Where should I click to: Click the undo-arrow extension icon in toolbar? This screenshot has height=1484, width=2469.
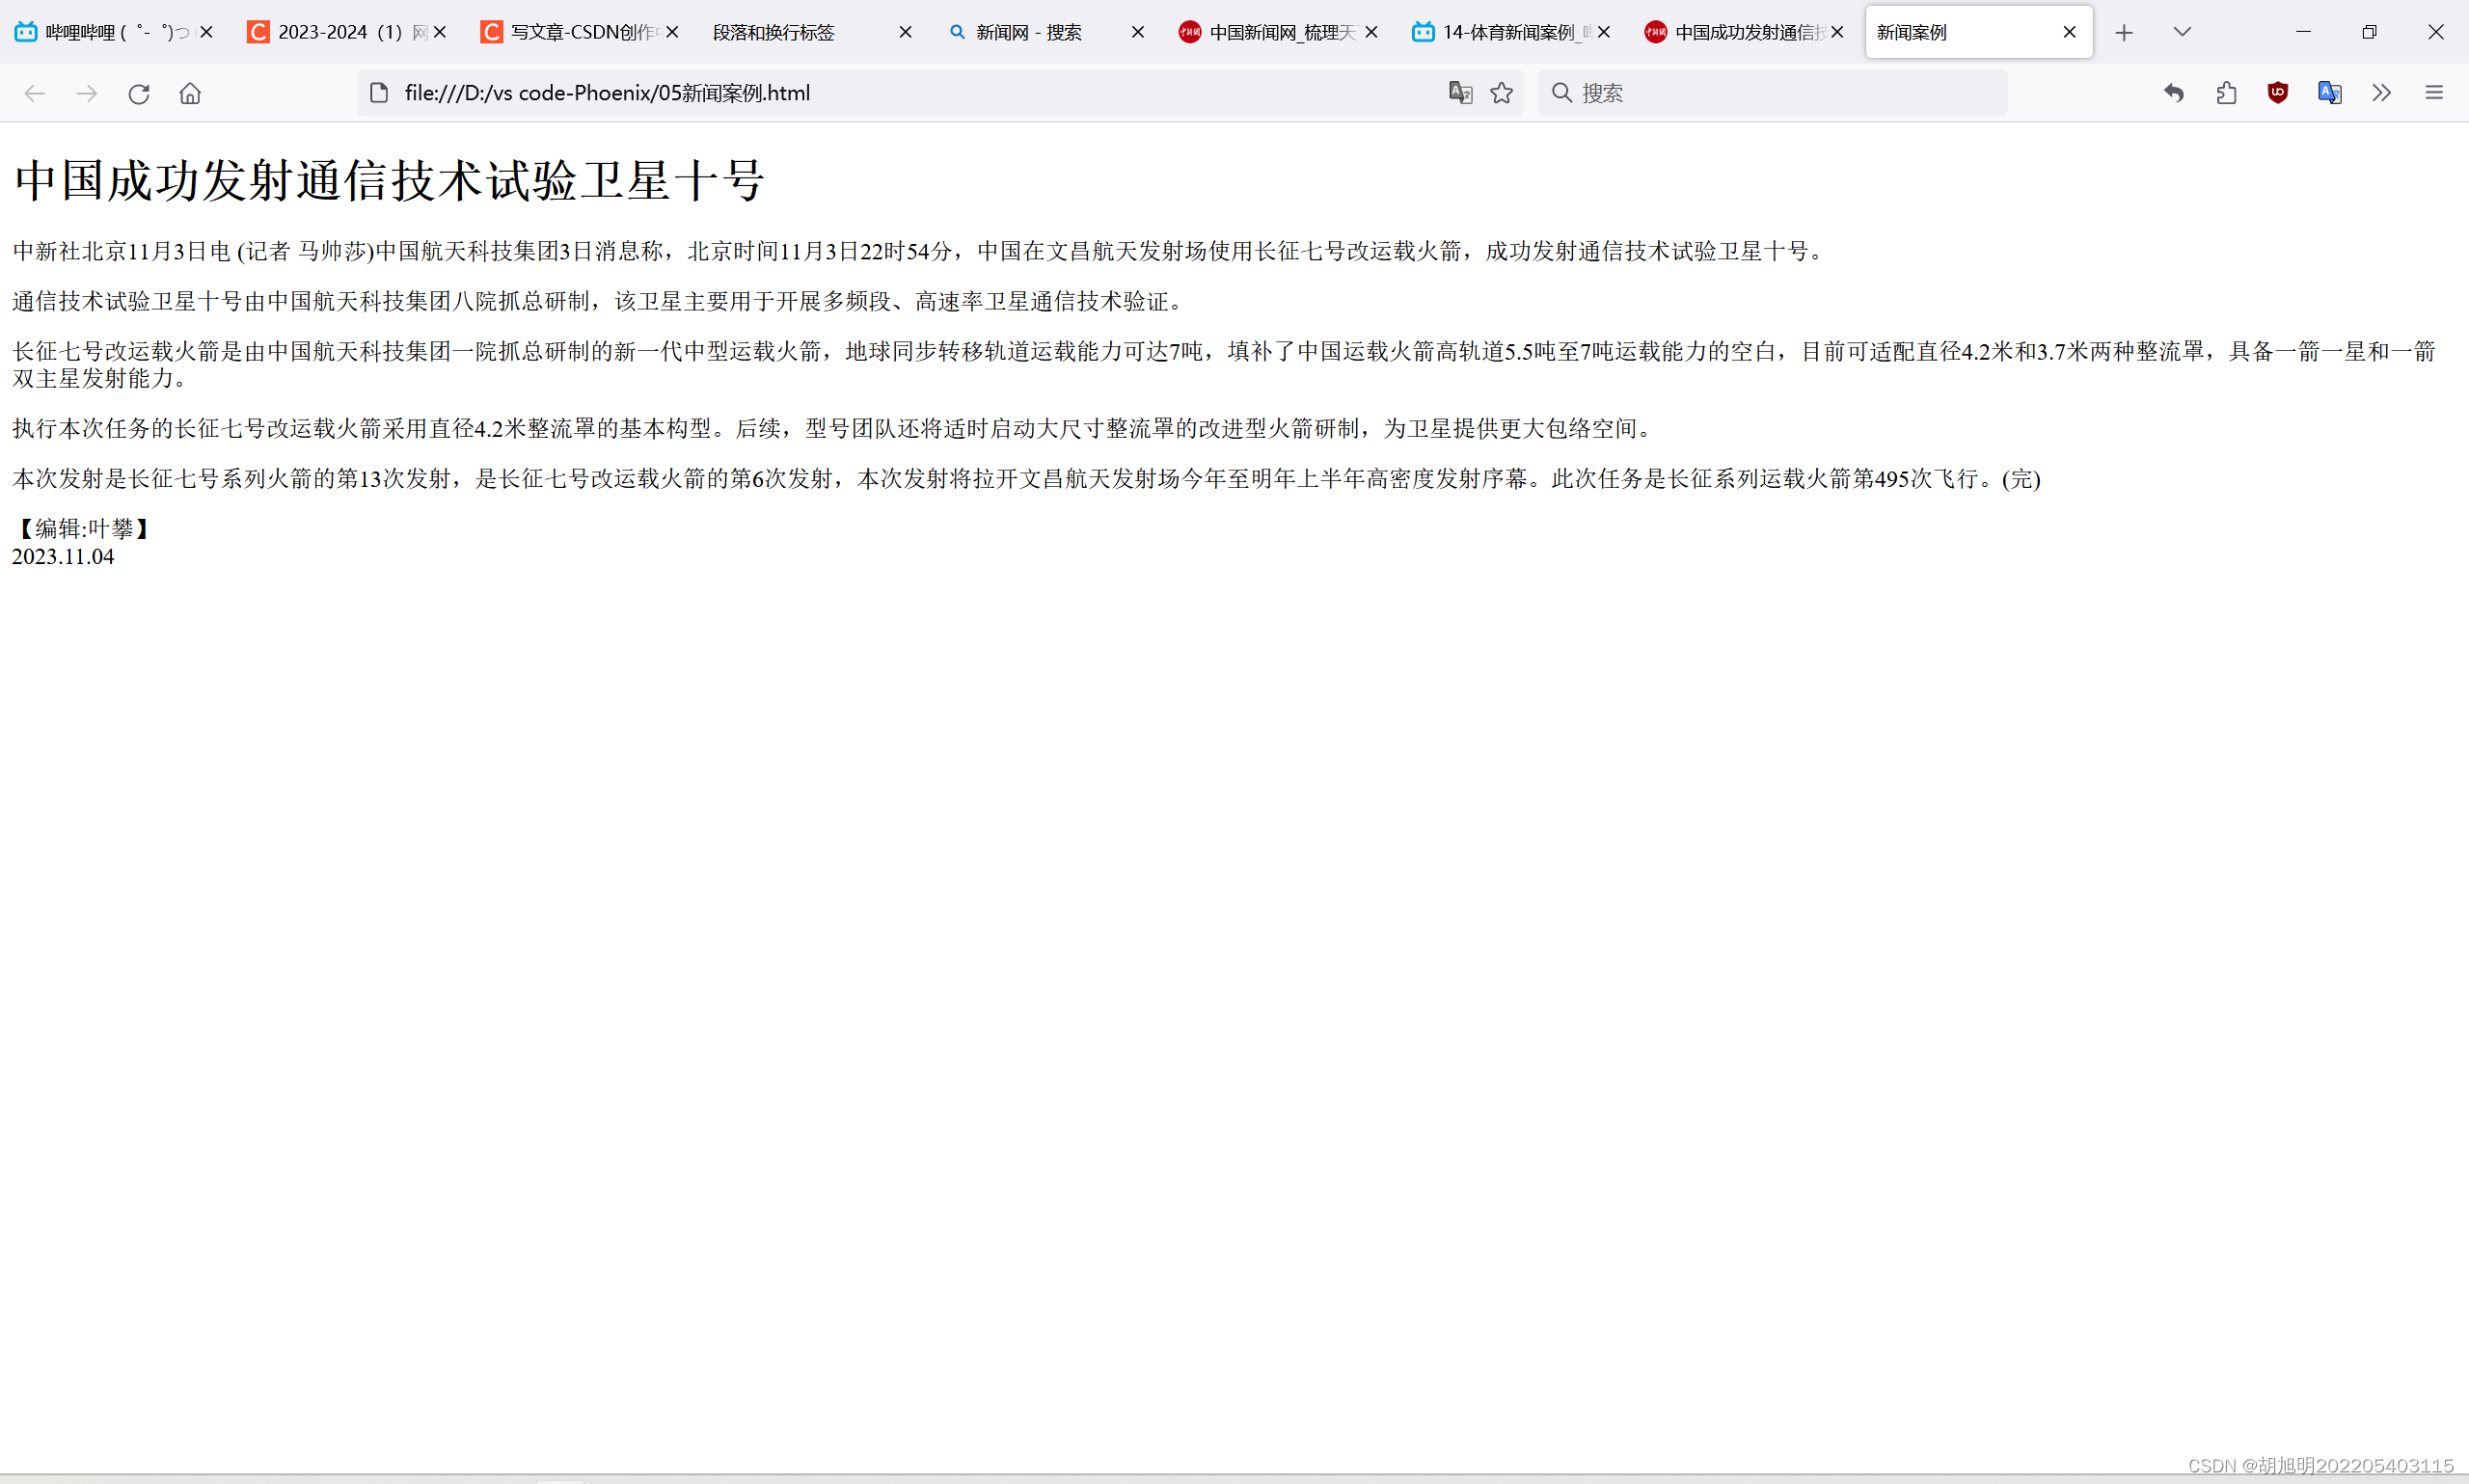2174,93
